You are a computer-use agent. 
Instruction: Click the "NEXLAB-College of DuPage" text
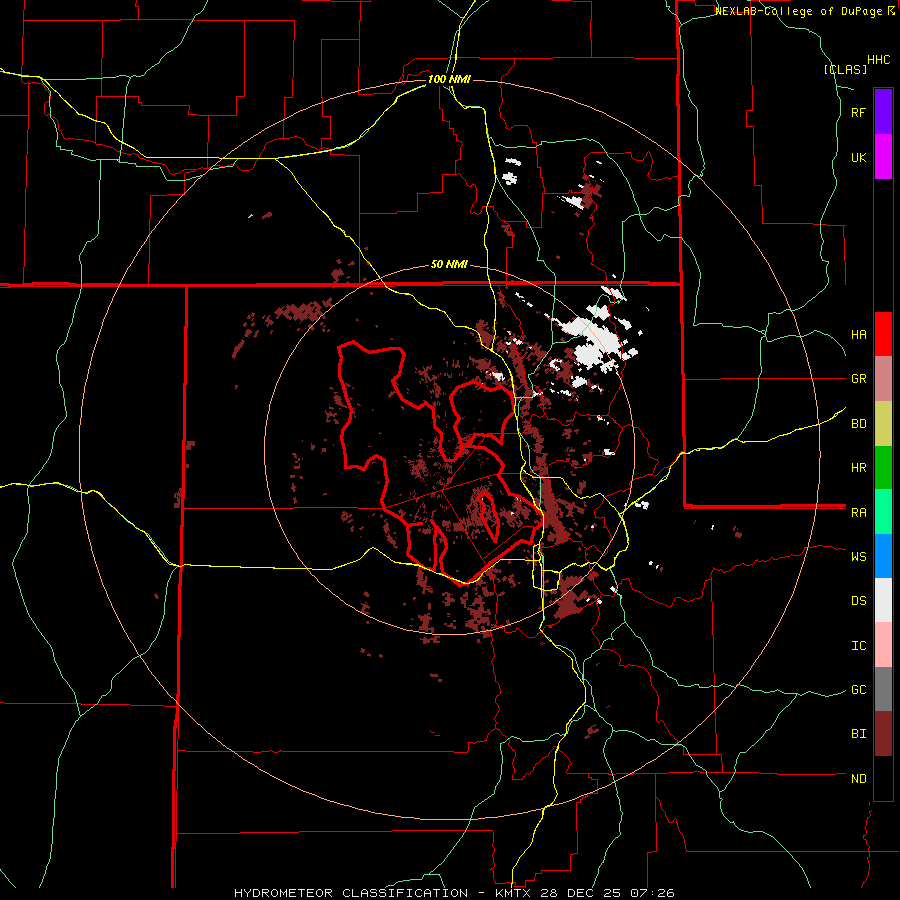(800, 11)
